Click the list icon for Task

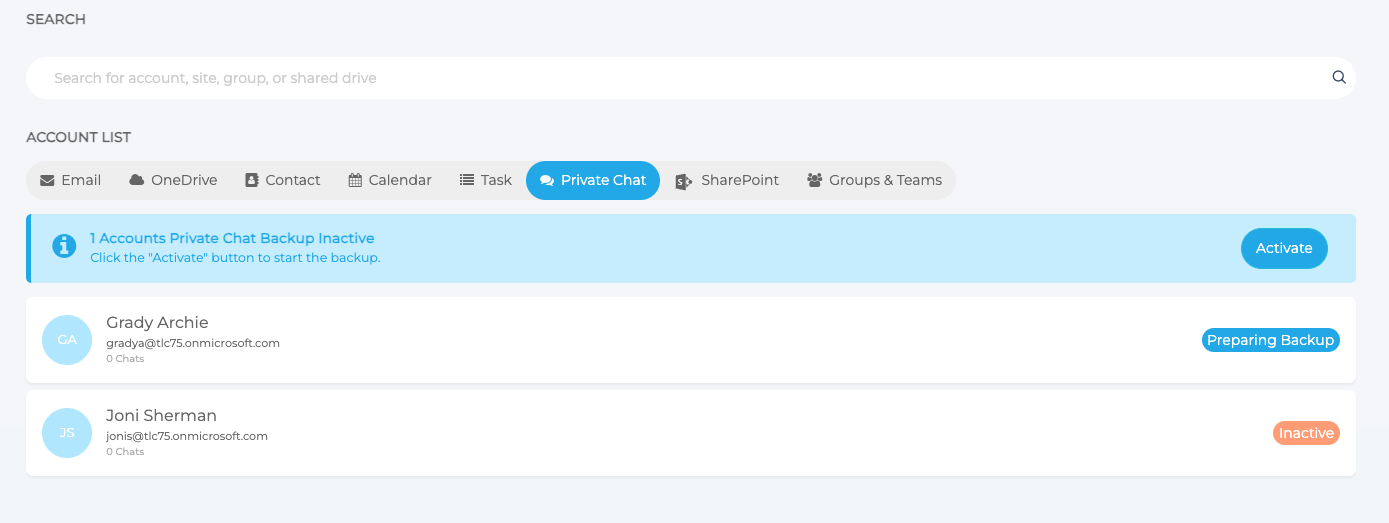pos(467,180)
